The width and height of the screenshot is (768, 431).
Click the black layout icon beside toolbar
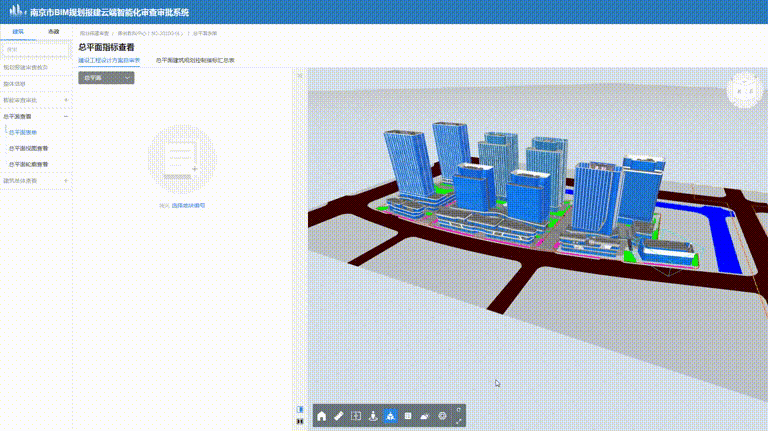(300, 421)
